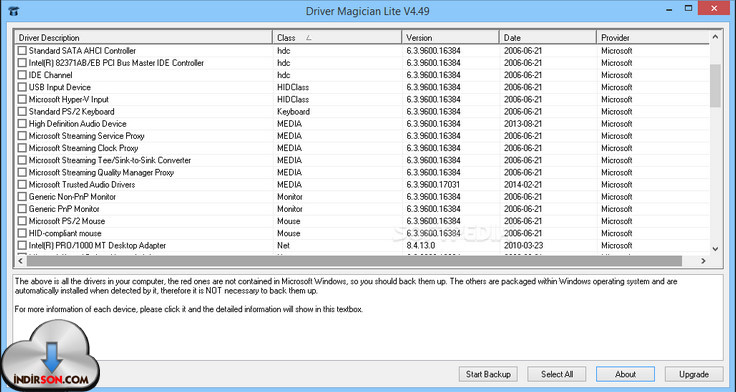Click the vertical scrollbar thumb
The width and height of the screenshot is (736, 392).
click(x=715, y=86)
